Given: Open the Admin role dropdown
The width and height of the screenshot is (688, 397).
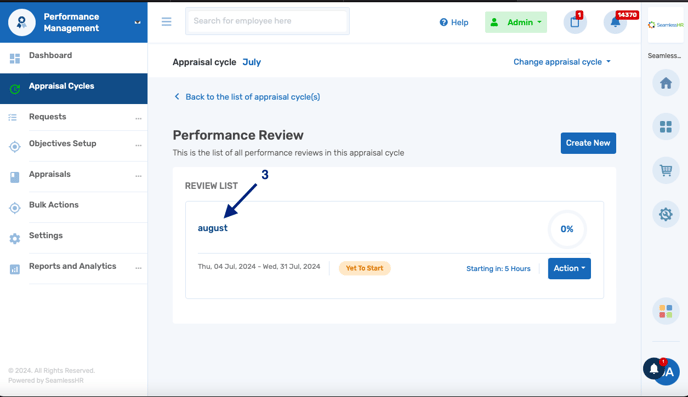Looking at the screenshot, I should (516, 22).
